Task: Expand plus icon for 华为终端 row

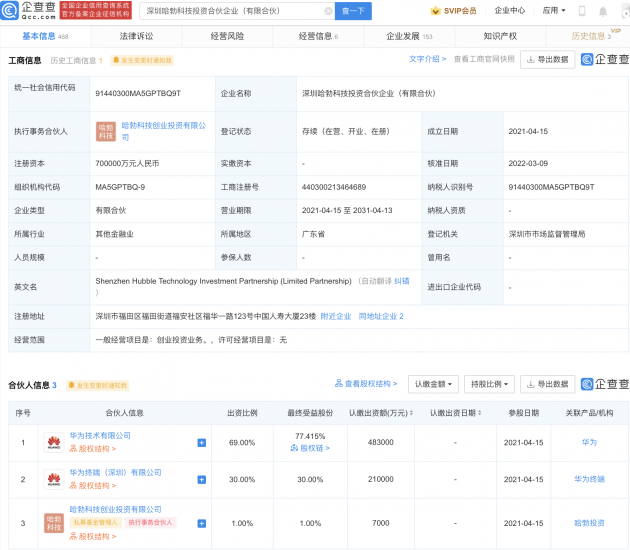Action: [202, 480]
